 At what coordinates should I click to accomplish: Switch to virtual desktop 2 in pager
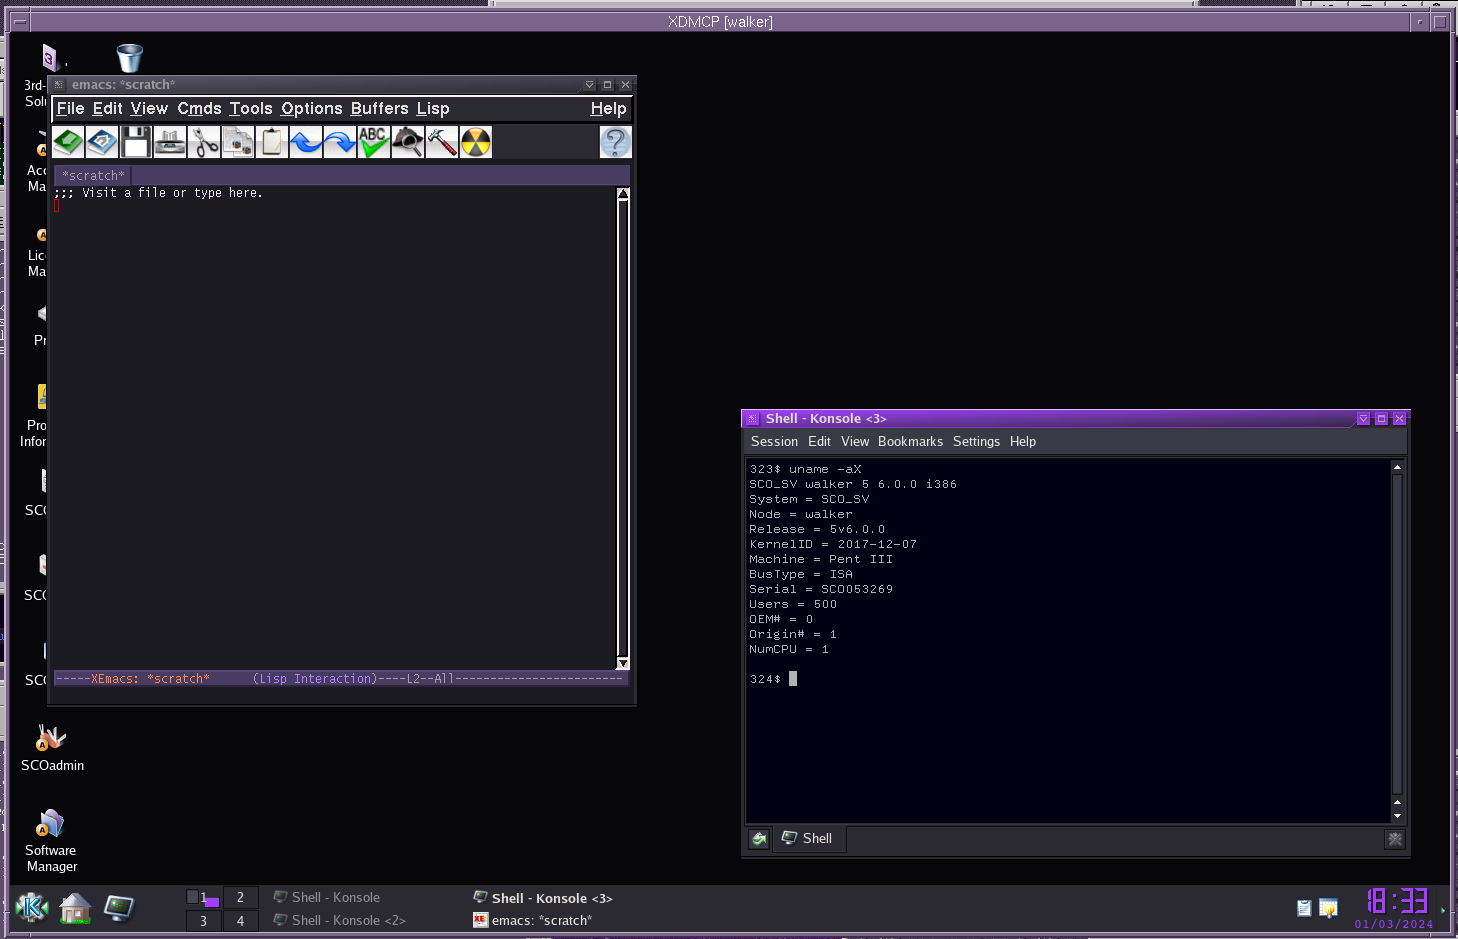[240, 897]
